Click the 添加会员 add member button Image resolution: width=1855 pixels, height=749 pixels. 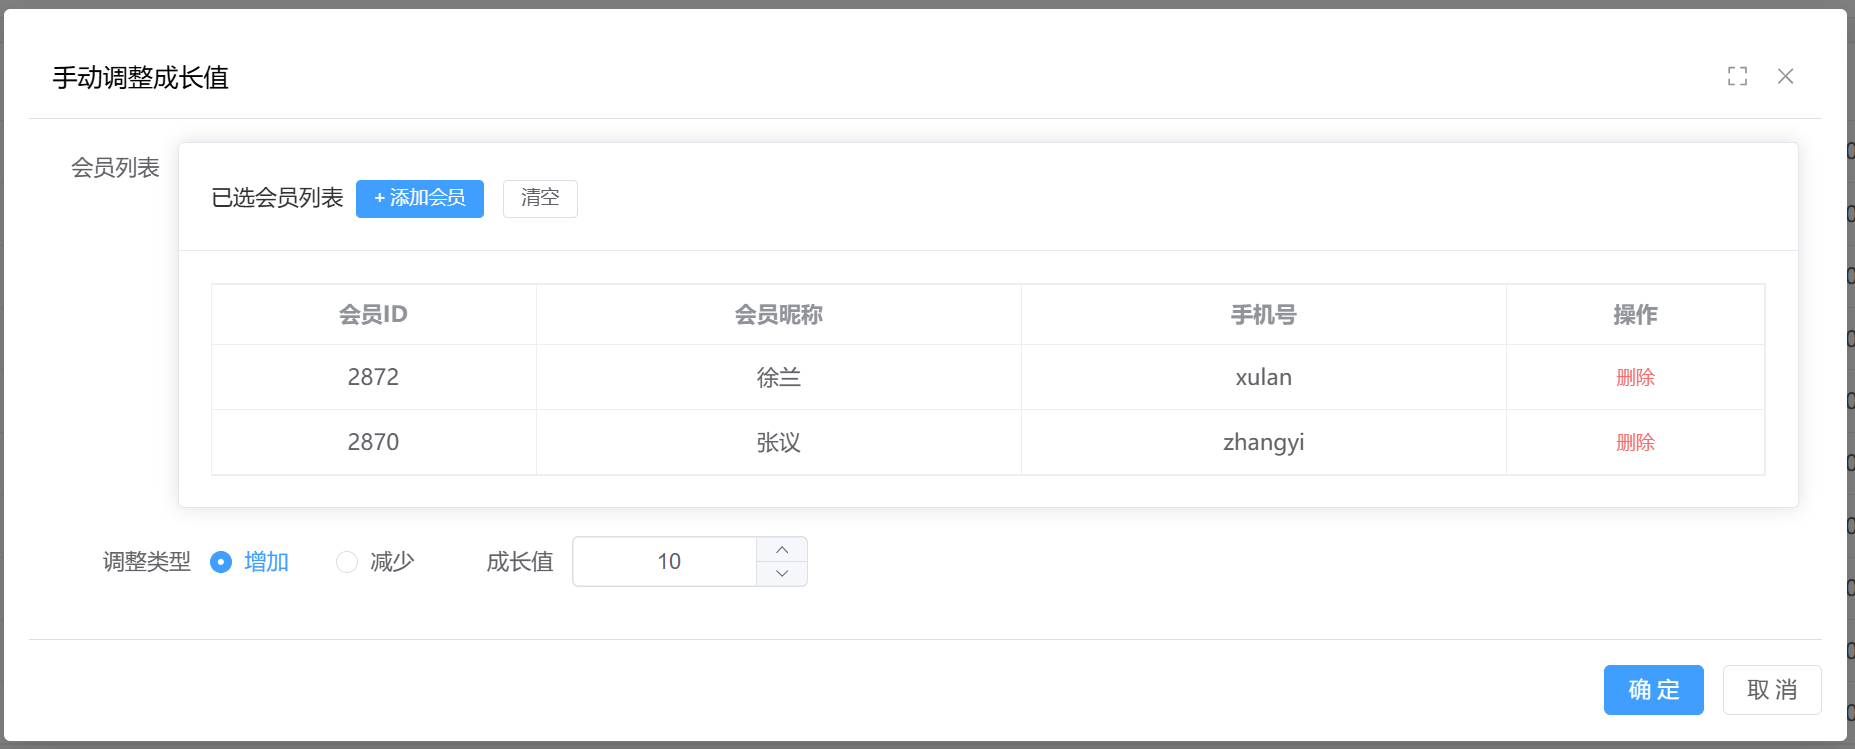pyautogui.click(x=420, y=198)
